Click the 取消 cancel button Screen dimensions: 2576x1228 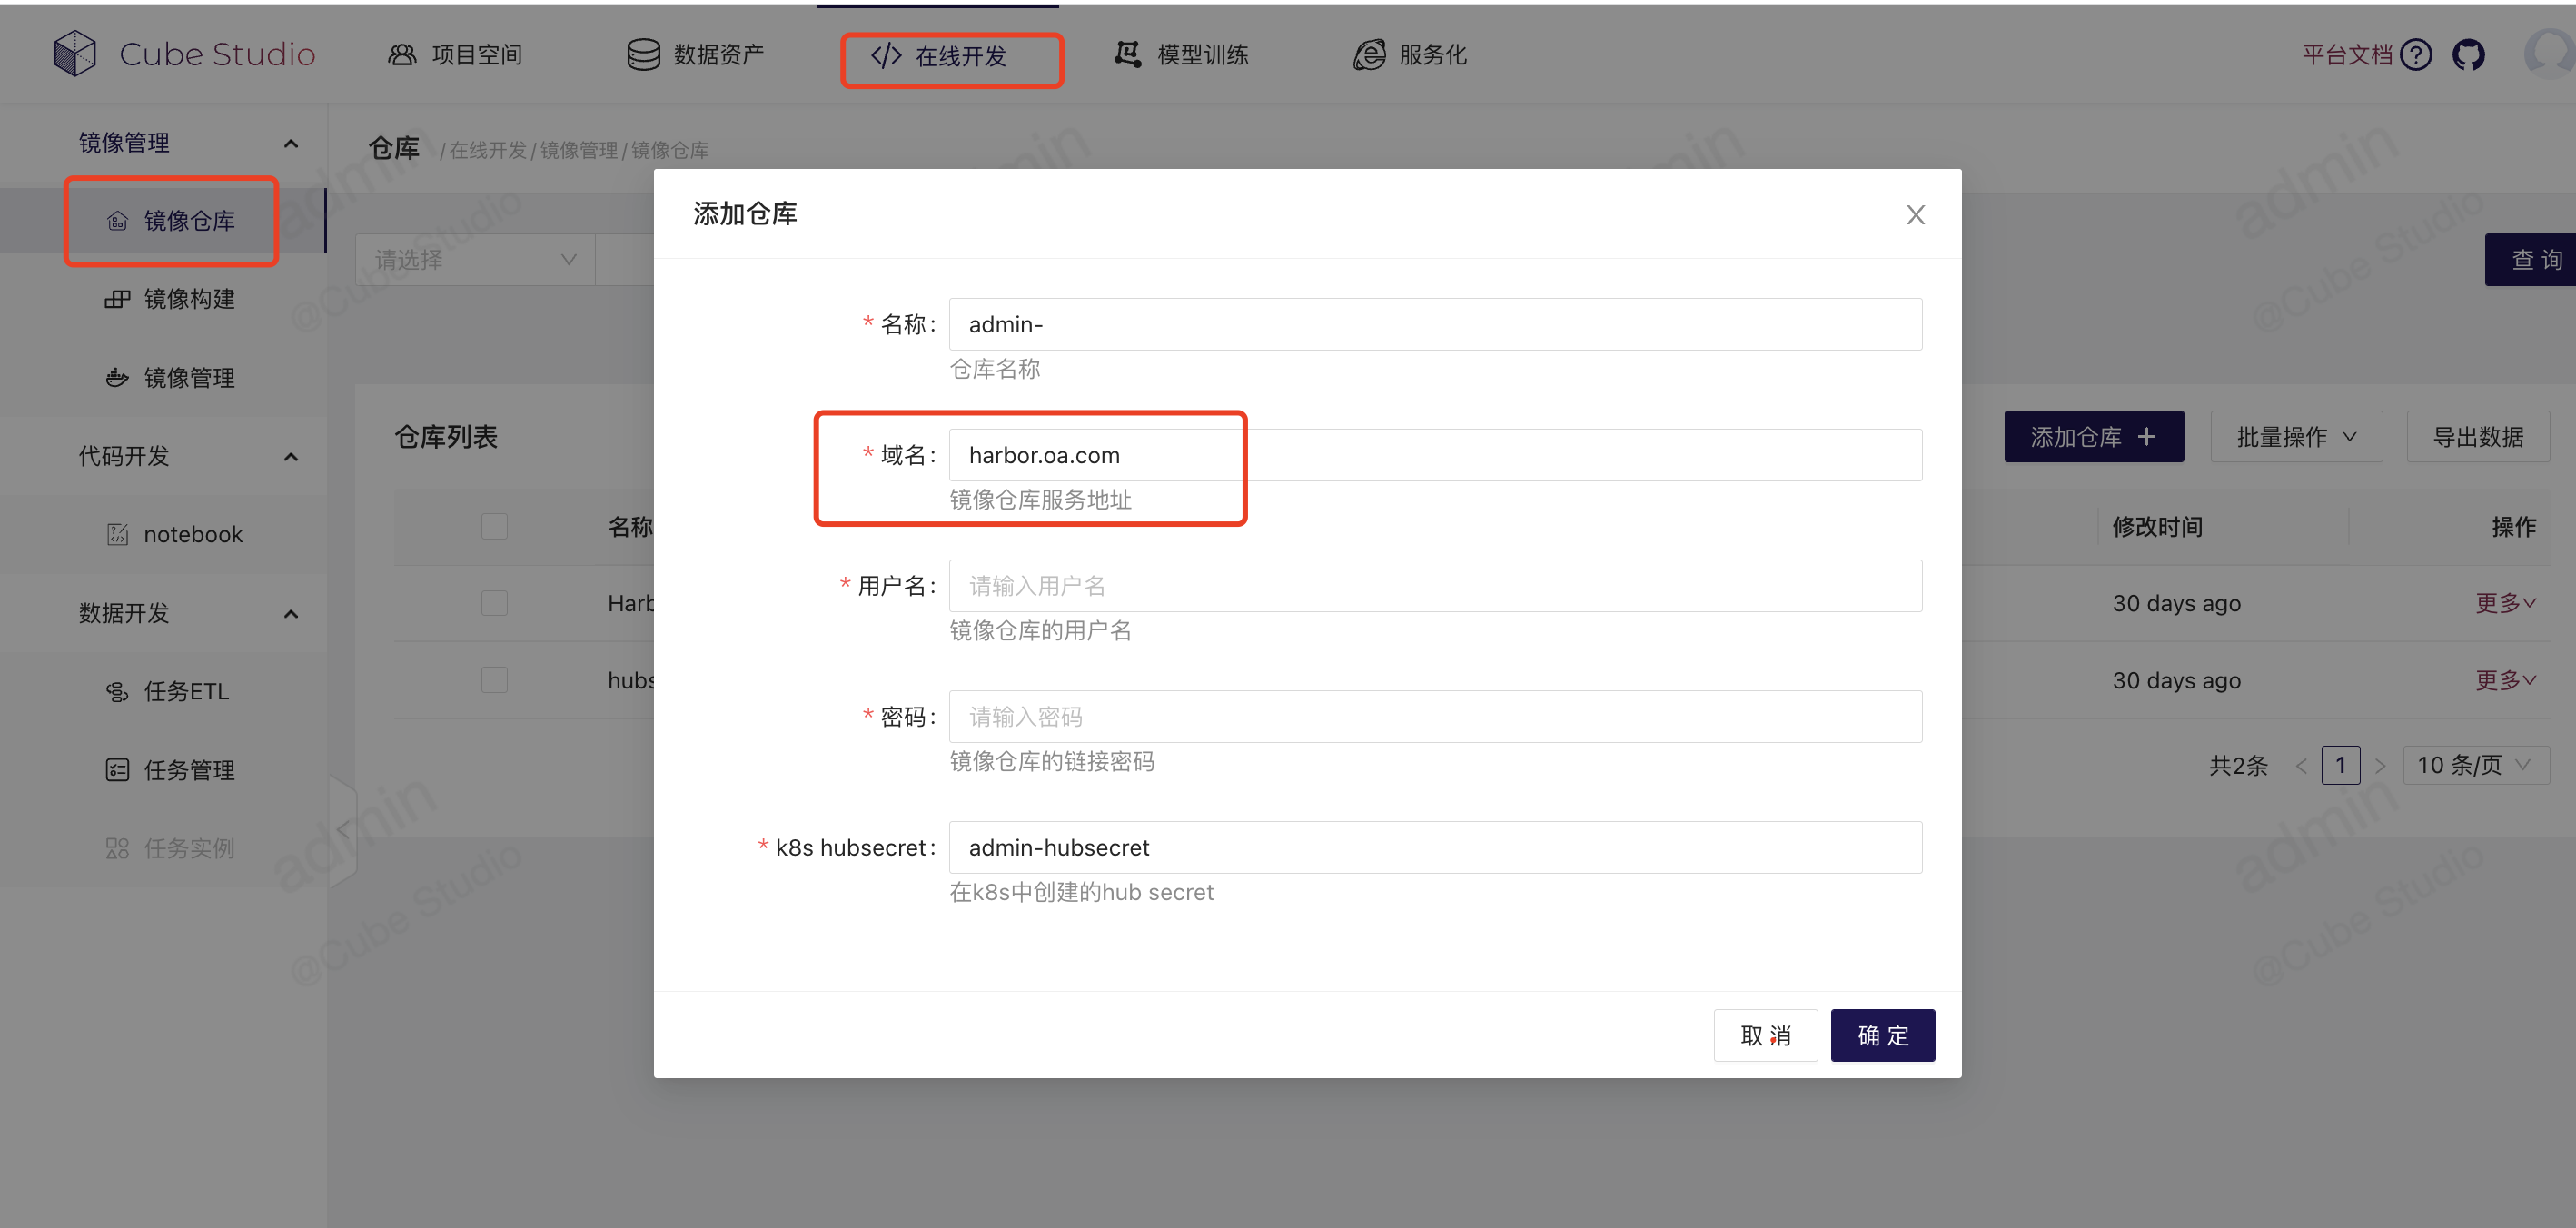pyautogui.click(x=1765, y=1035)
